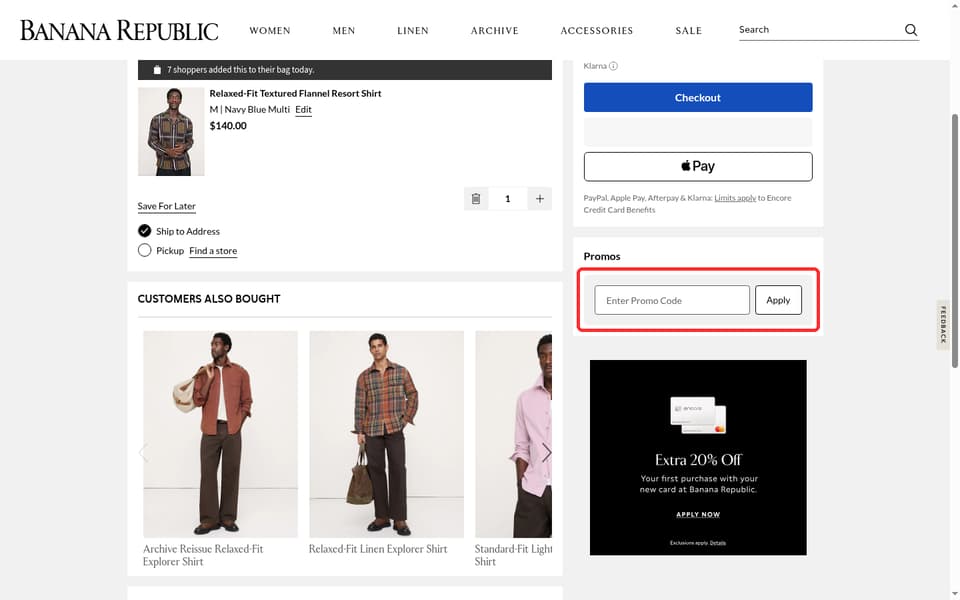
Task: Show previous recommended products arrow
Action: pyautogui.click(x=143, y=452)
